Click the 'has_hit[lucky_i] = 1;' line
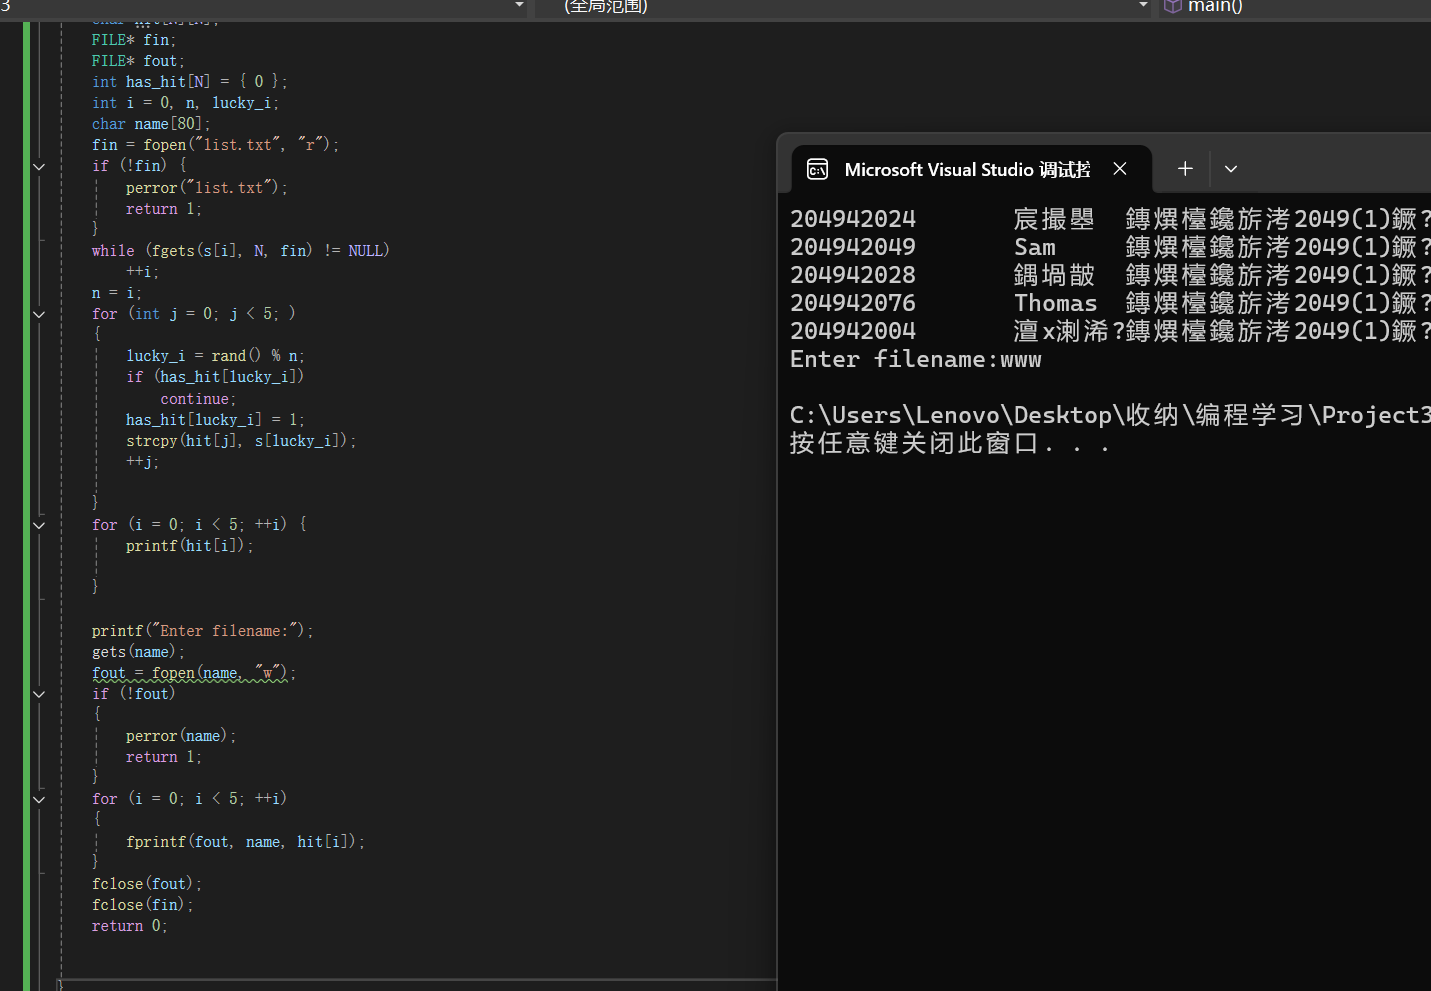Viewport: 1431px width, 991px height. pos(215,420)
